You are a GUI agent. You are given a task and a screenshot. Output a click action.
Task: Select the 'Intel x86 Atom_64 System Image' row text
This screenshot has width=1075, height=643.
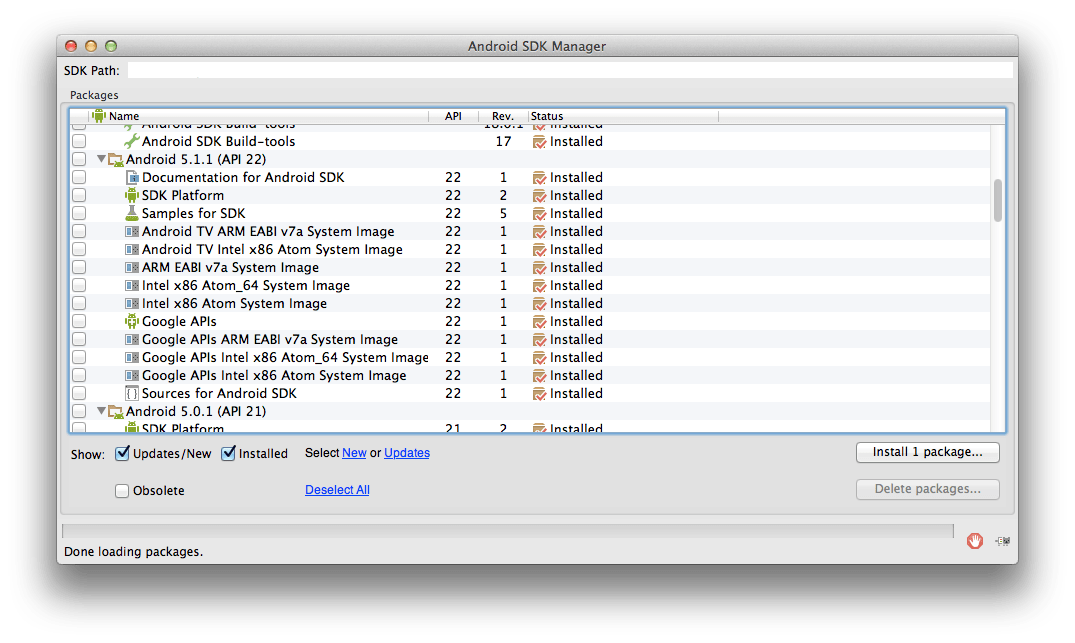tap(245, 285)
